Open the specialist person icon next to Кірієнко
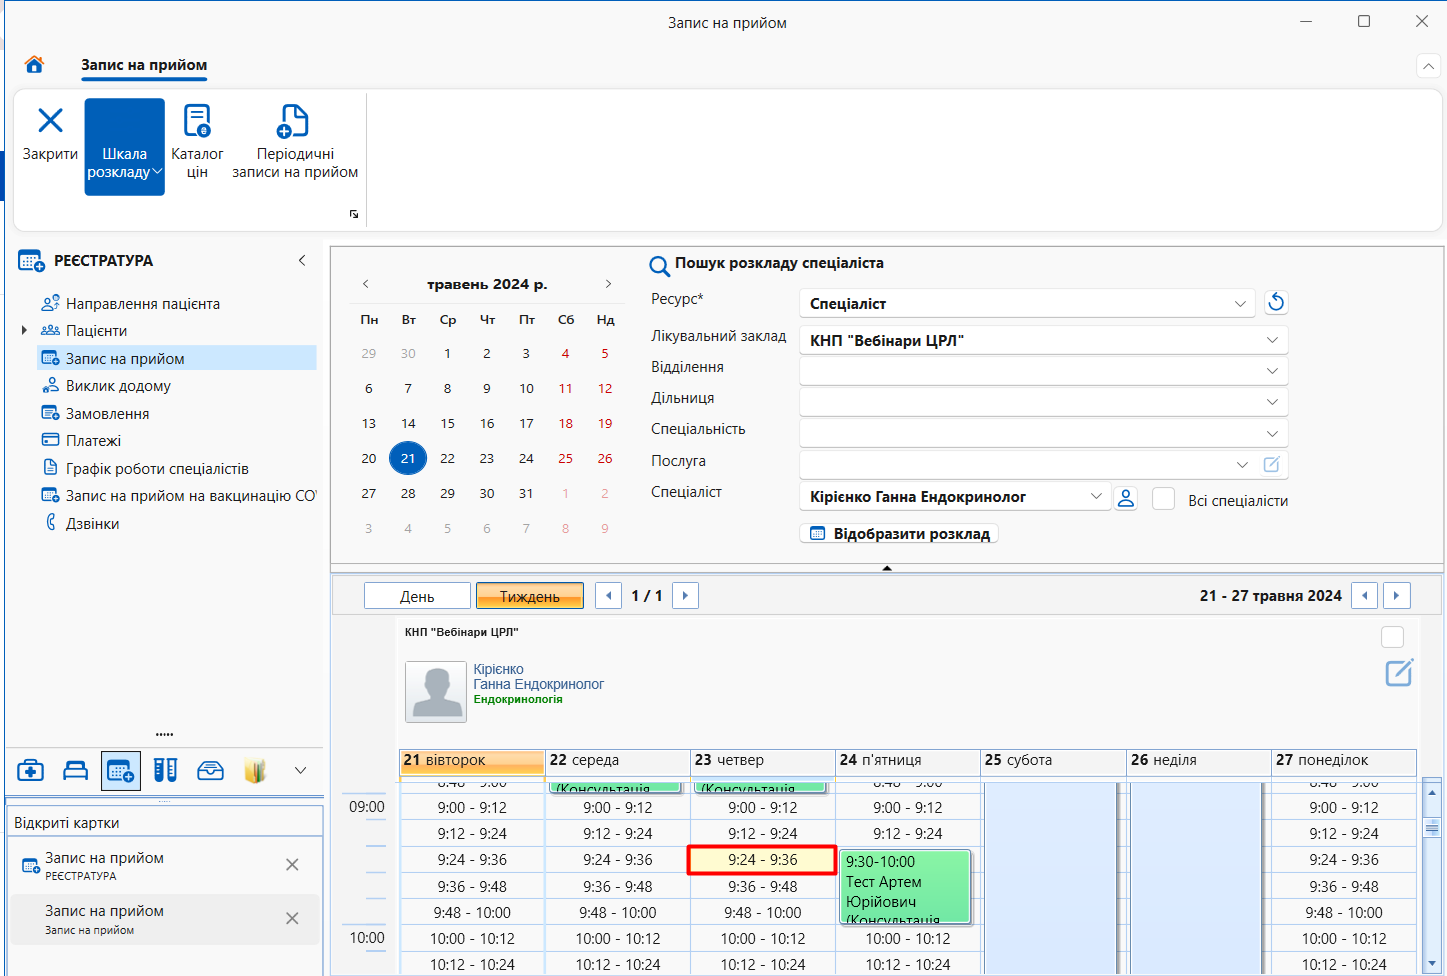Viewport: 1447px width, 976px height. (x=1126, y=497)
